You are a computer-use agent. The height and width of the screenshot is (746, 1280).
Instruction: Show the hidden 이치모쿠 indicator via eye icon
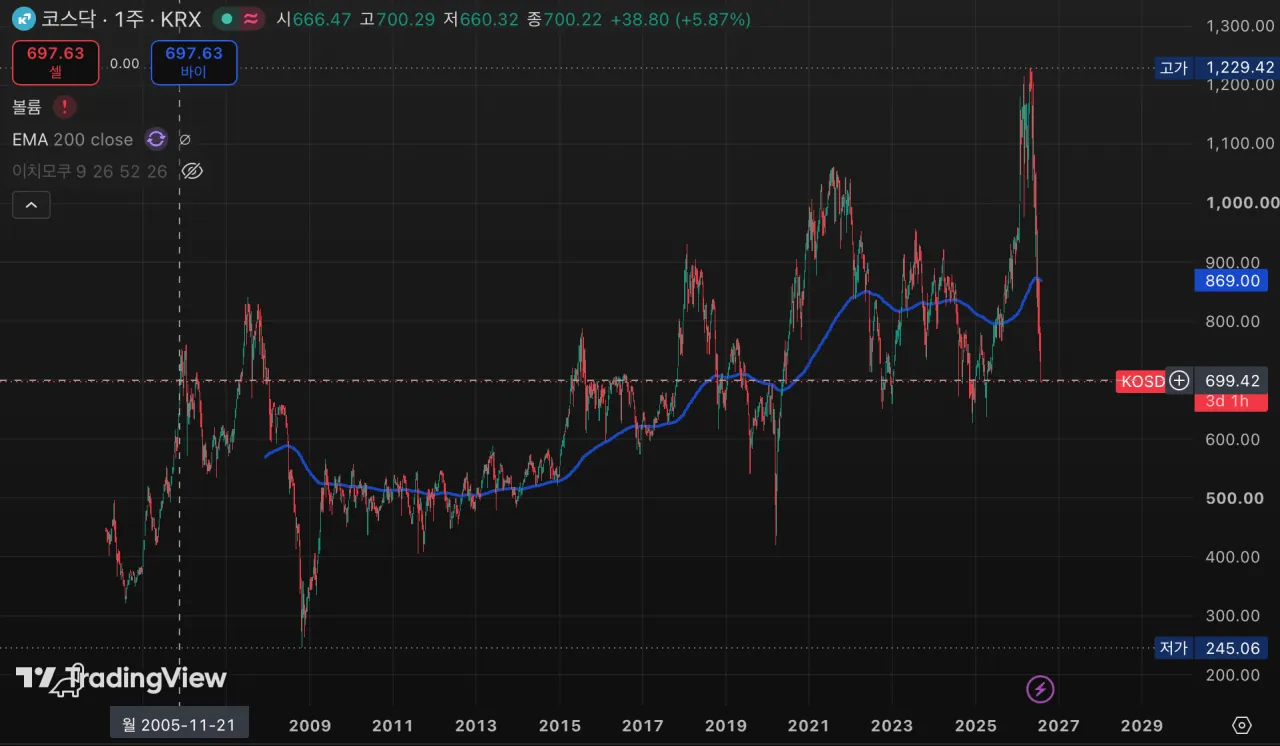pos(192,171)
